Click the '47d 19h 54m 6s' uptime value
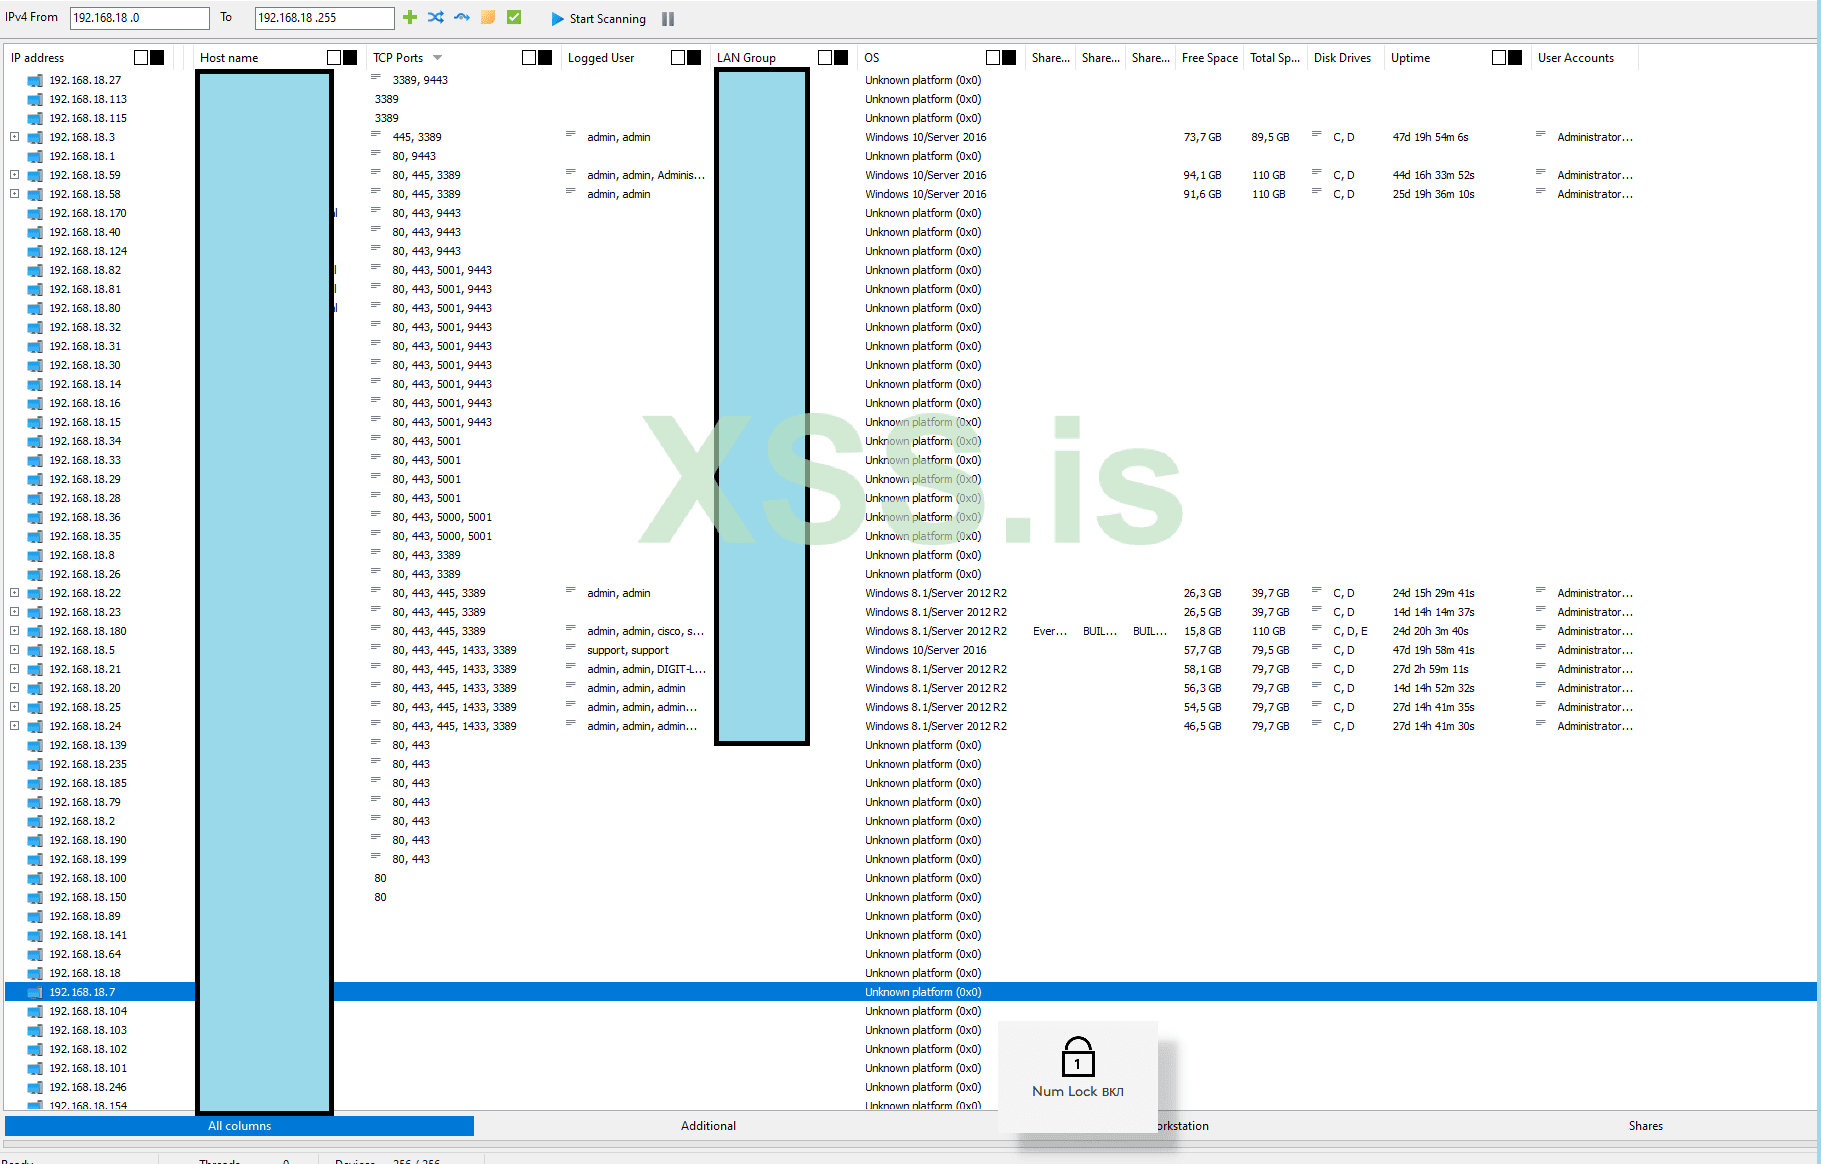Viewport: 1821px width, 1164px height. tap(1430, 137)
